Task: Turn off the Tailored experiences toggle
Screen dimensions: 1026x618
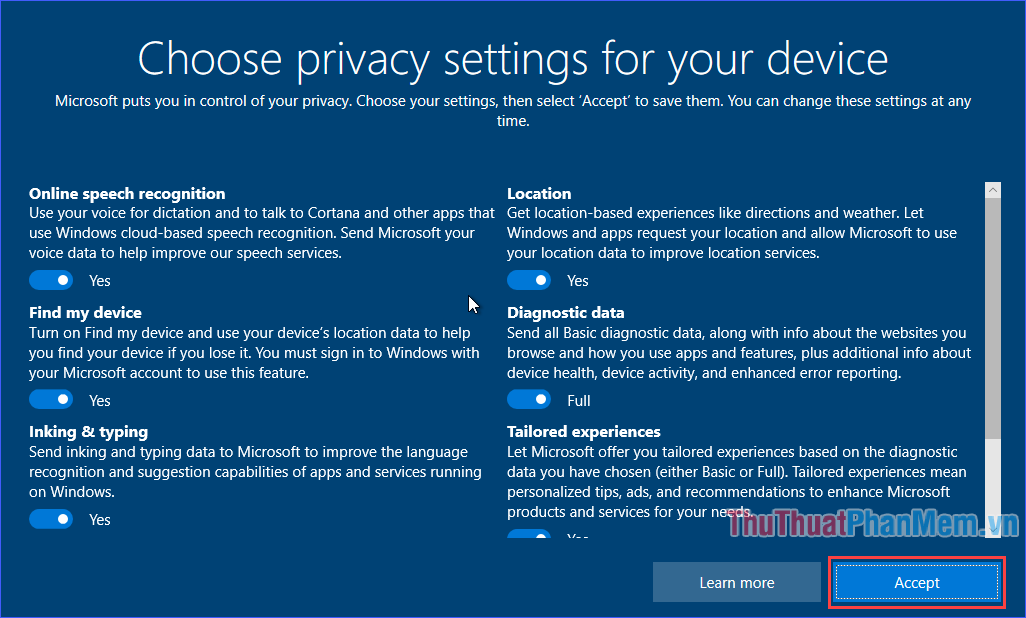Action: (x=529, y=537)
